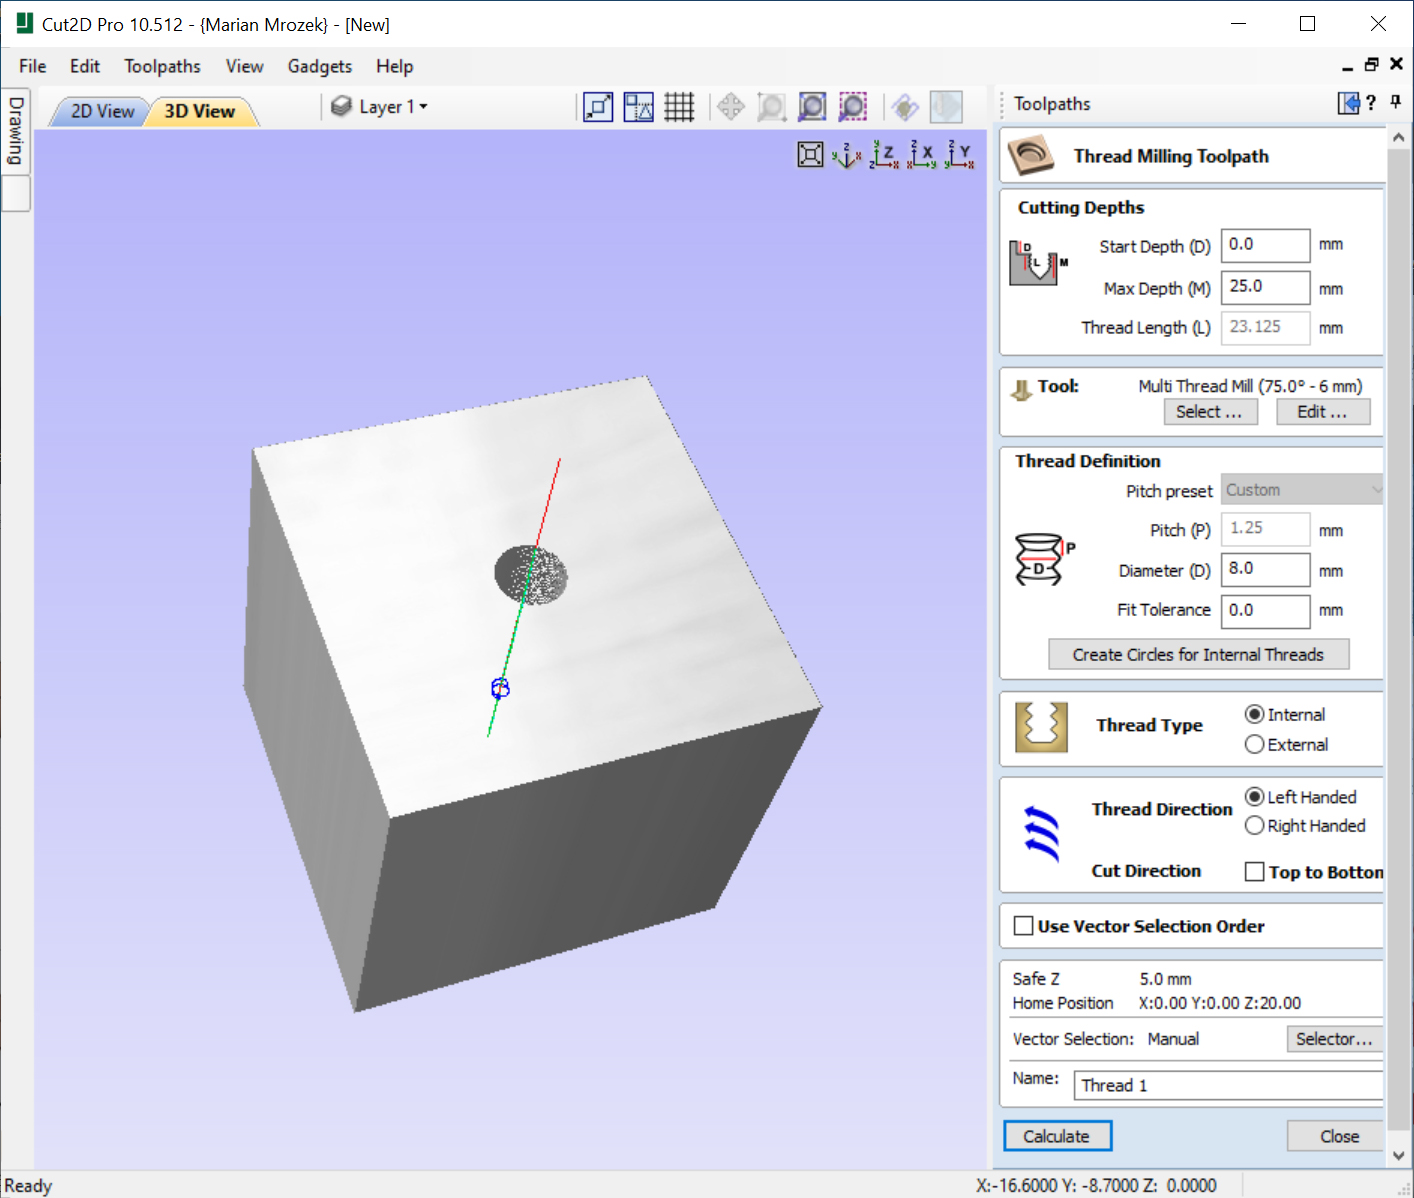Open the Gadgets menu
The width and height of the screenshot is (1414, 1198).
coord(319,66)
